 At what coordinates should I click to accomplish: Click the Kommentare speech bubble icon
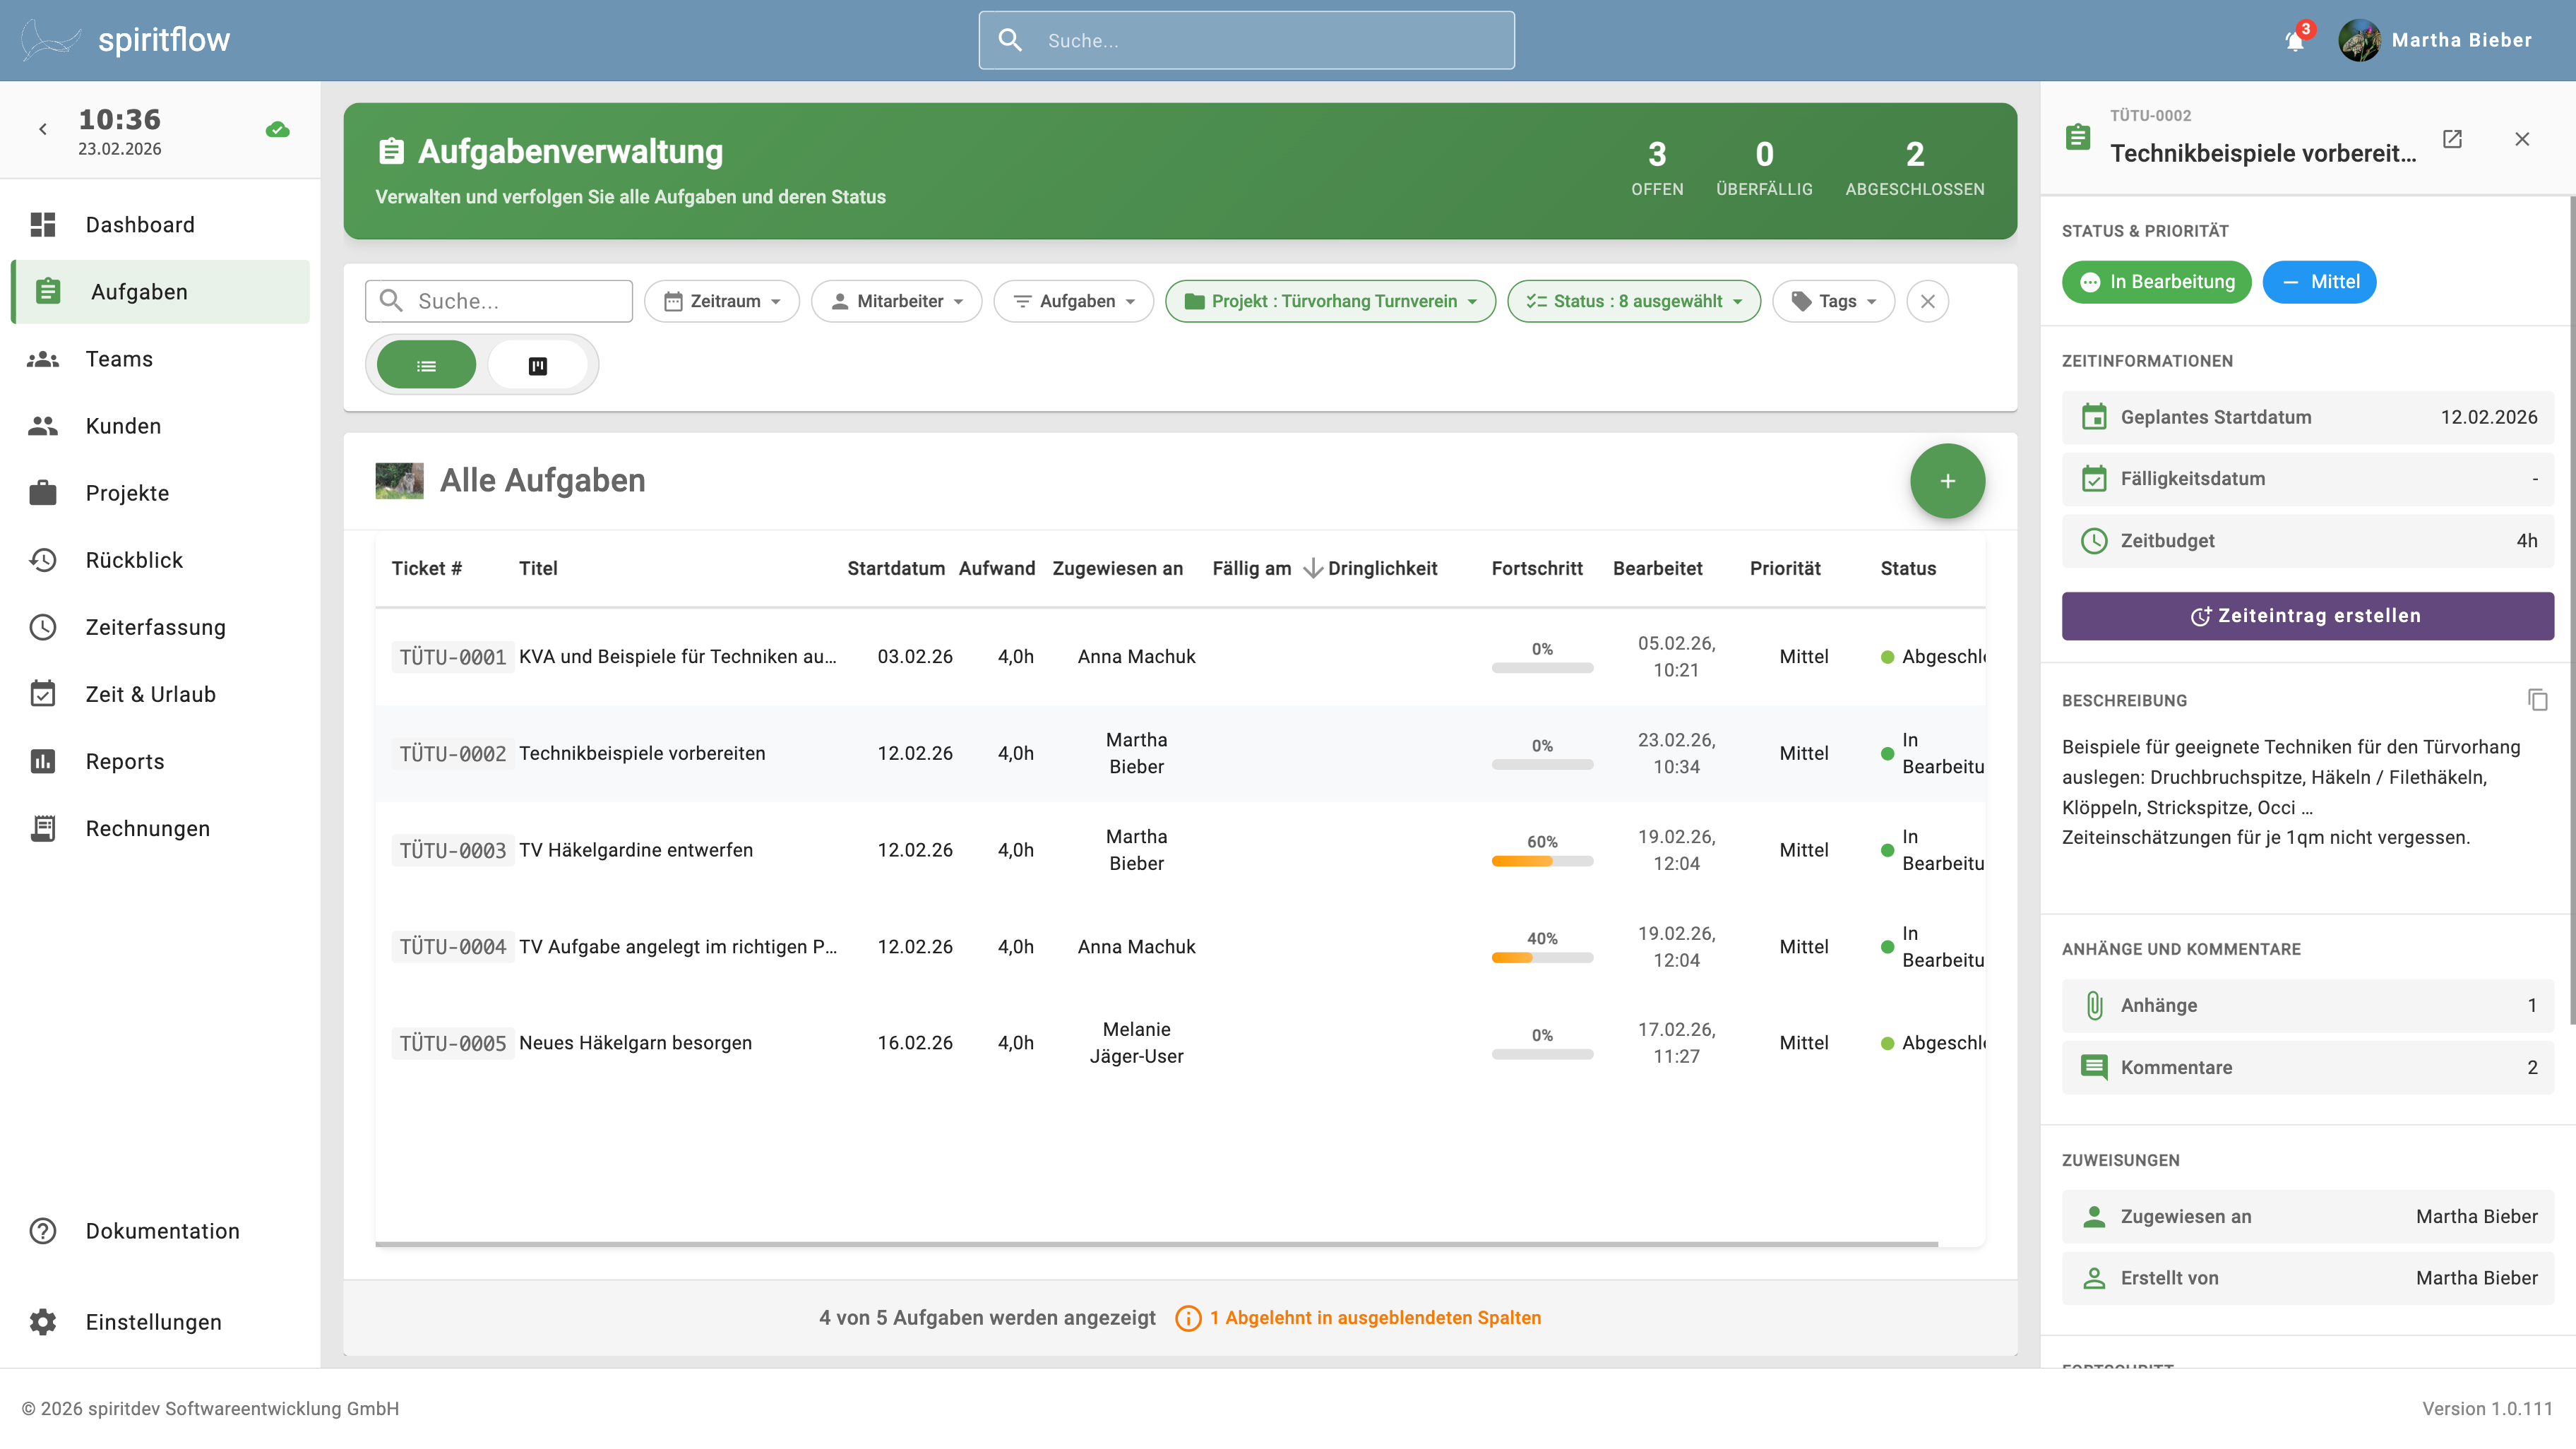tap(2094, 1067)
